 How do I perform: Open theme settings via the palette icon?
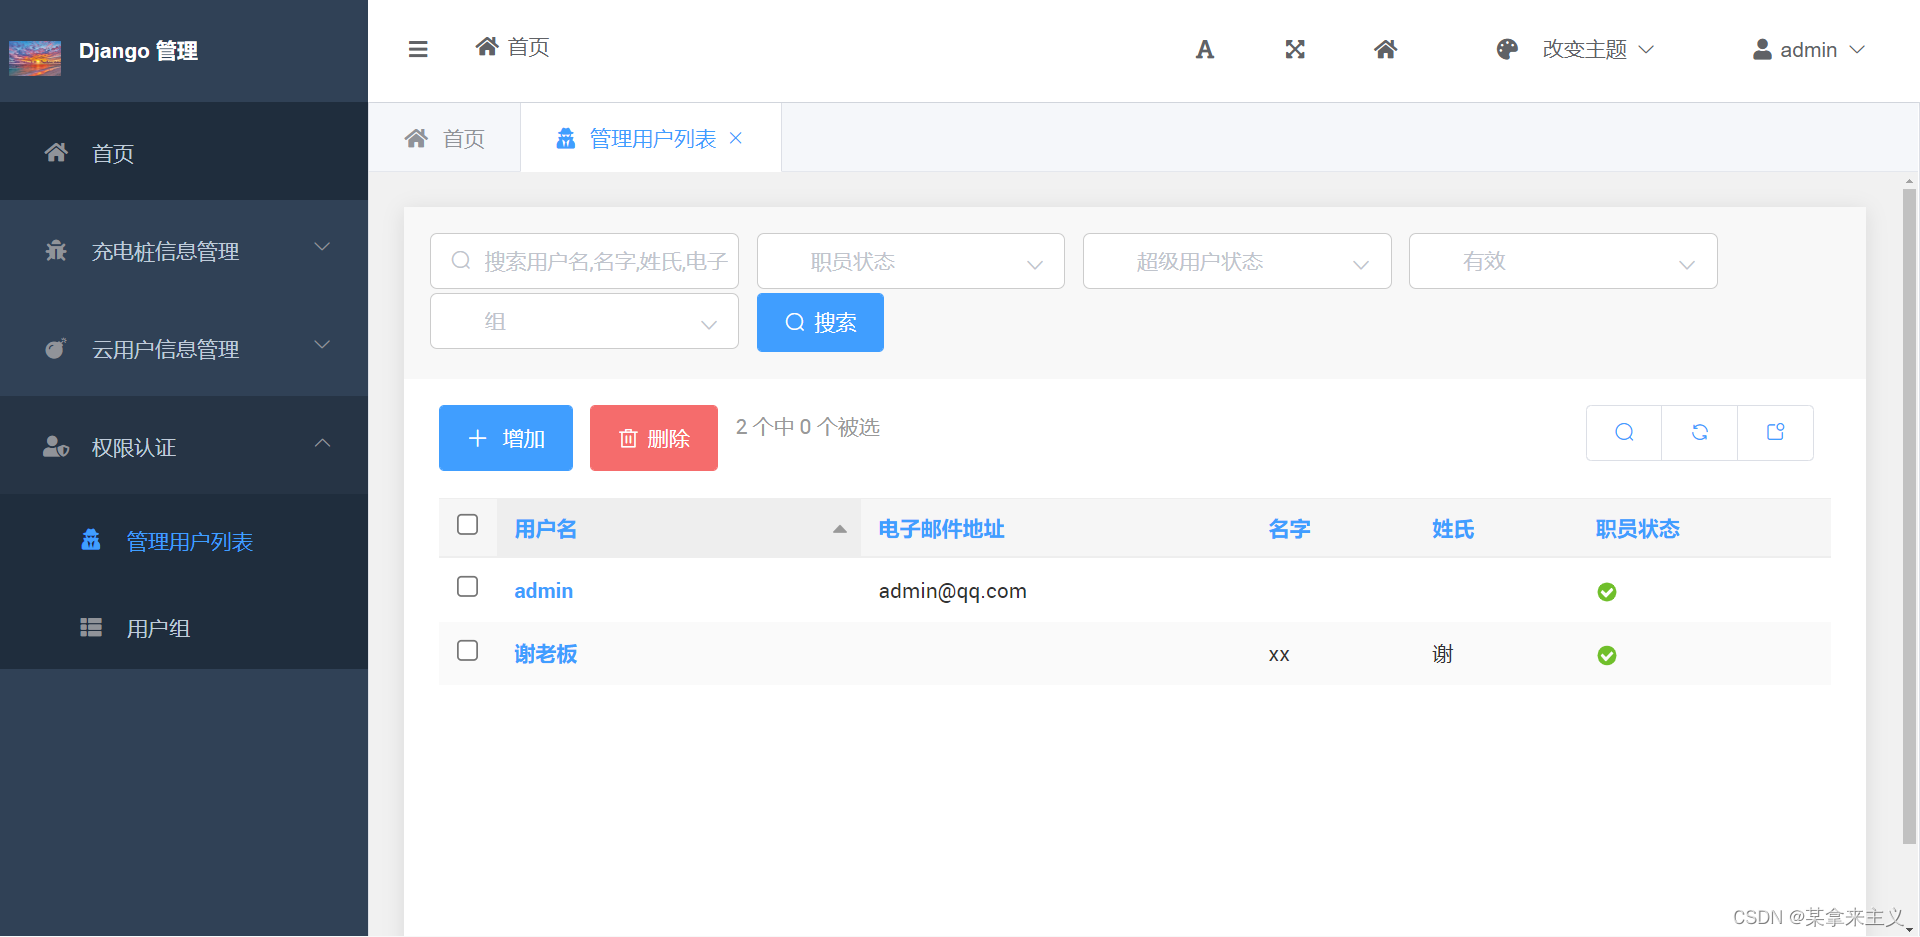click(x=1507, y=48)
